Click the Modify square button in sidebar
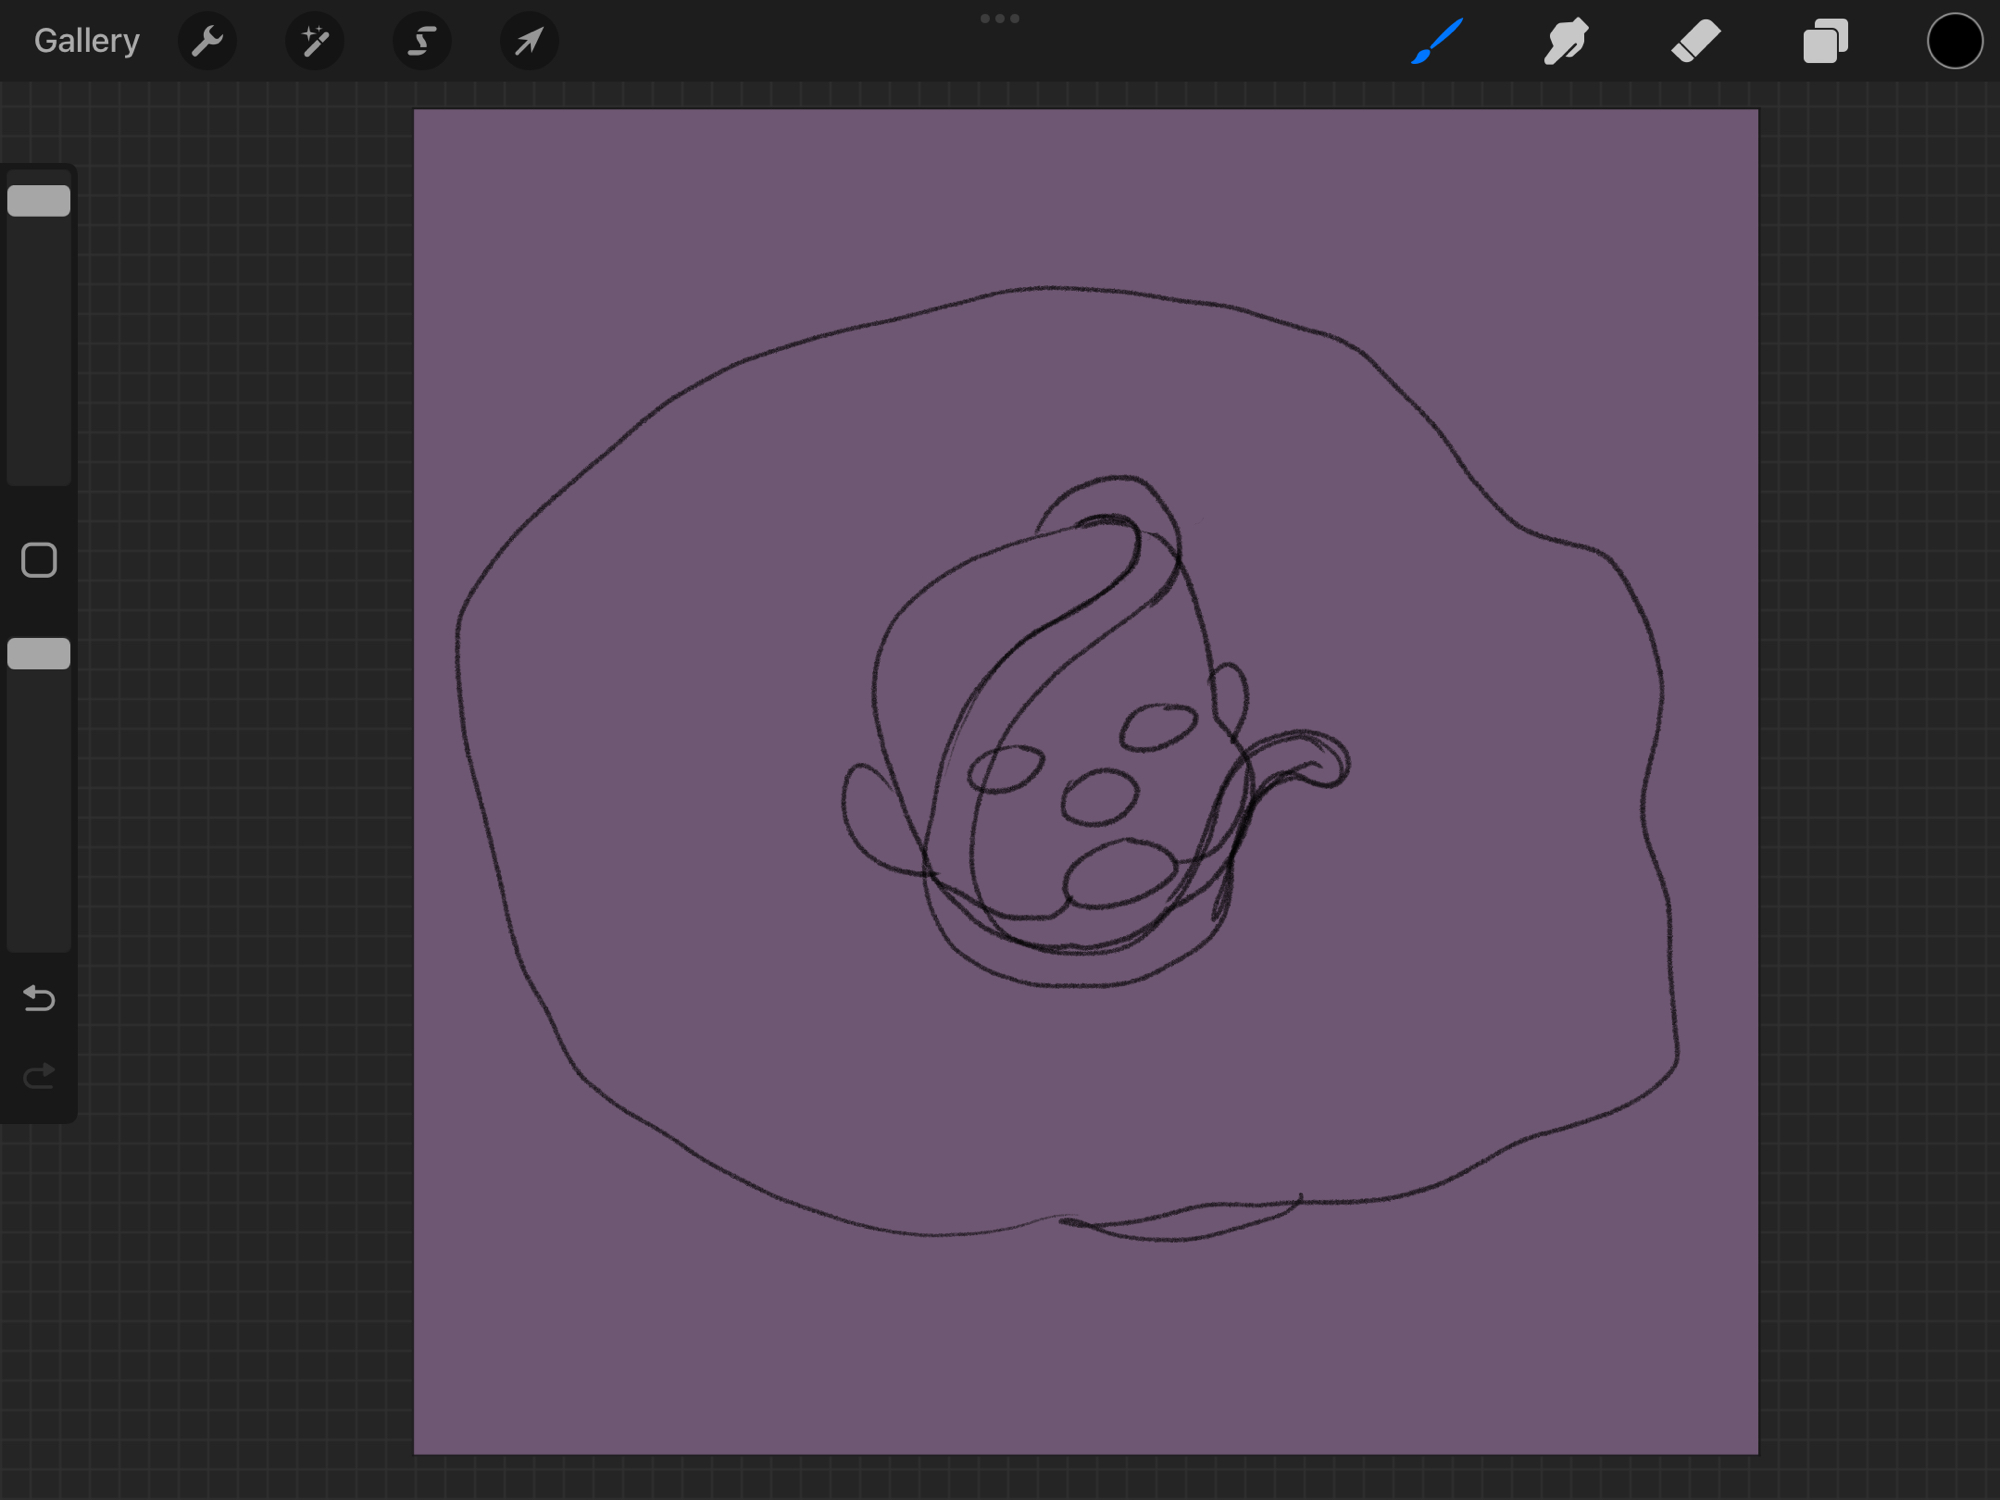 click(39, 560)
